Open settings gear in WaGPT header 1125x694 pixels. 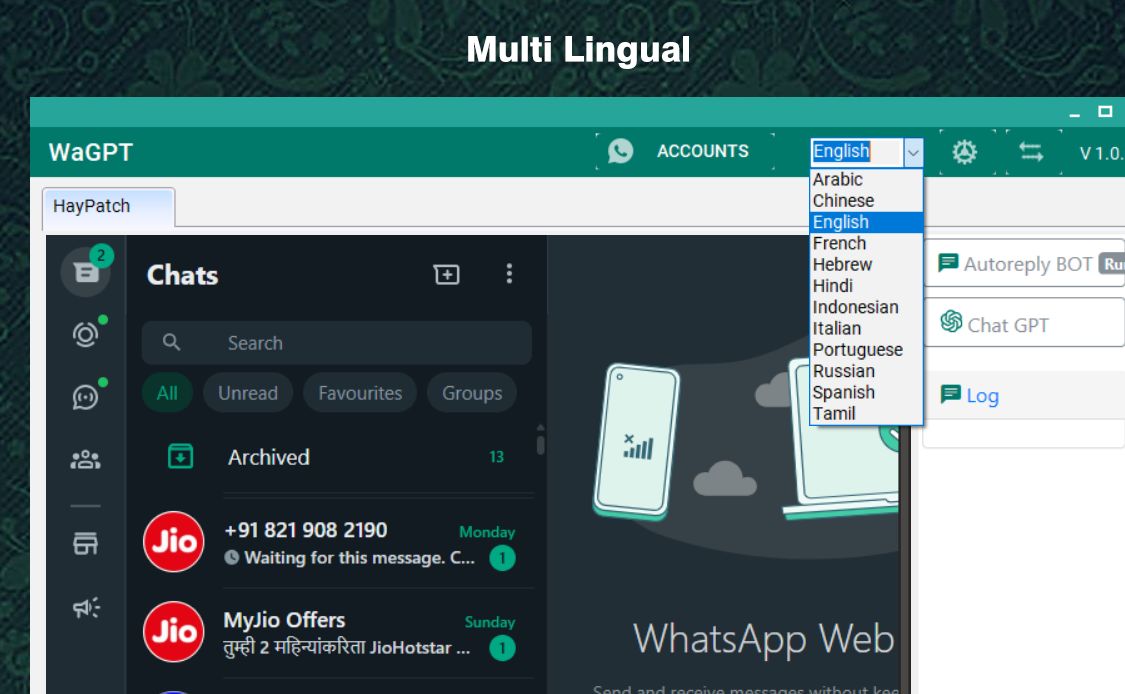pyautogui.click(x=964, y=152)
